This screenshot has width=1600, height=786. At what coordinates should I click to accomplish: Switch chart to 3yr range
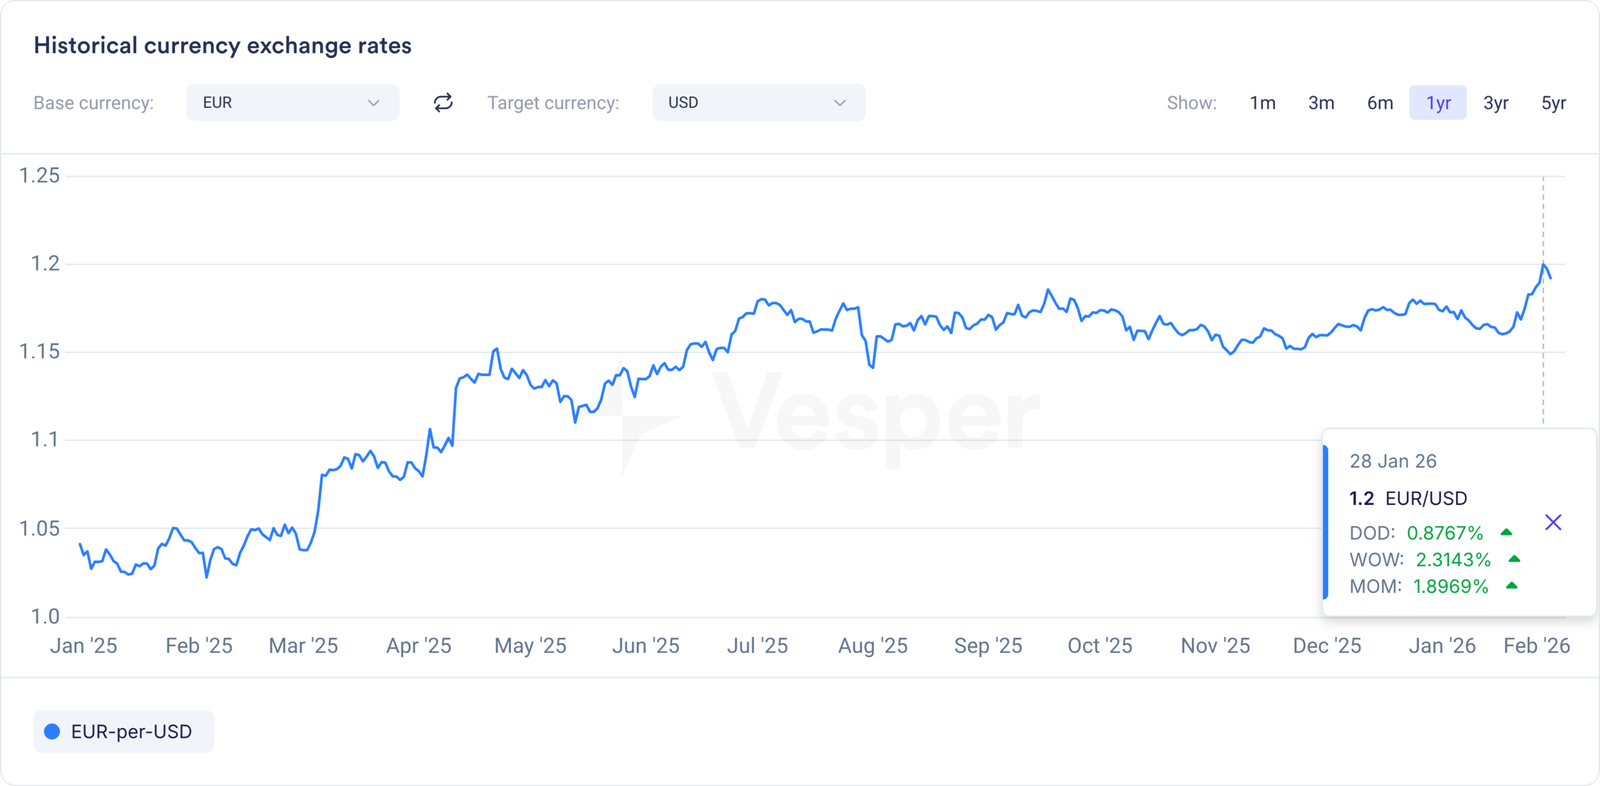pyautogui.click(x=1496, y=103)
